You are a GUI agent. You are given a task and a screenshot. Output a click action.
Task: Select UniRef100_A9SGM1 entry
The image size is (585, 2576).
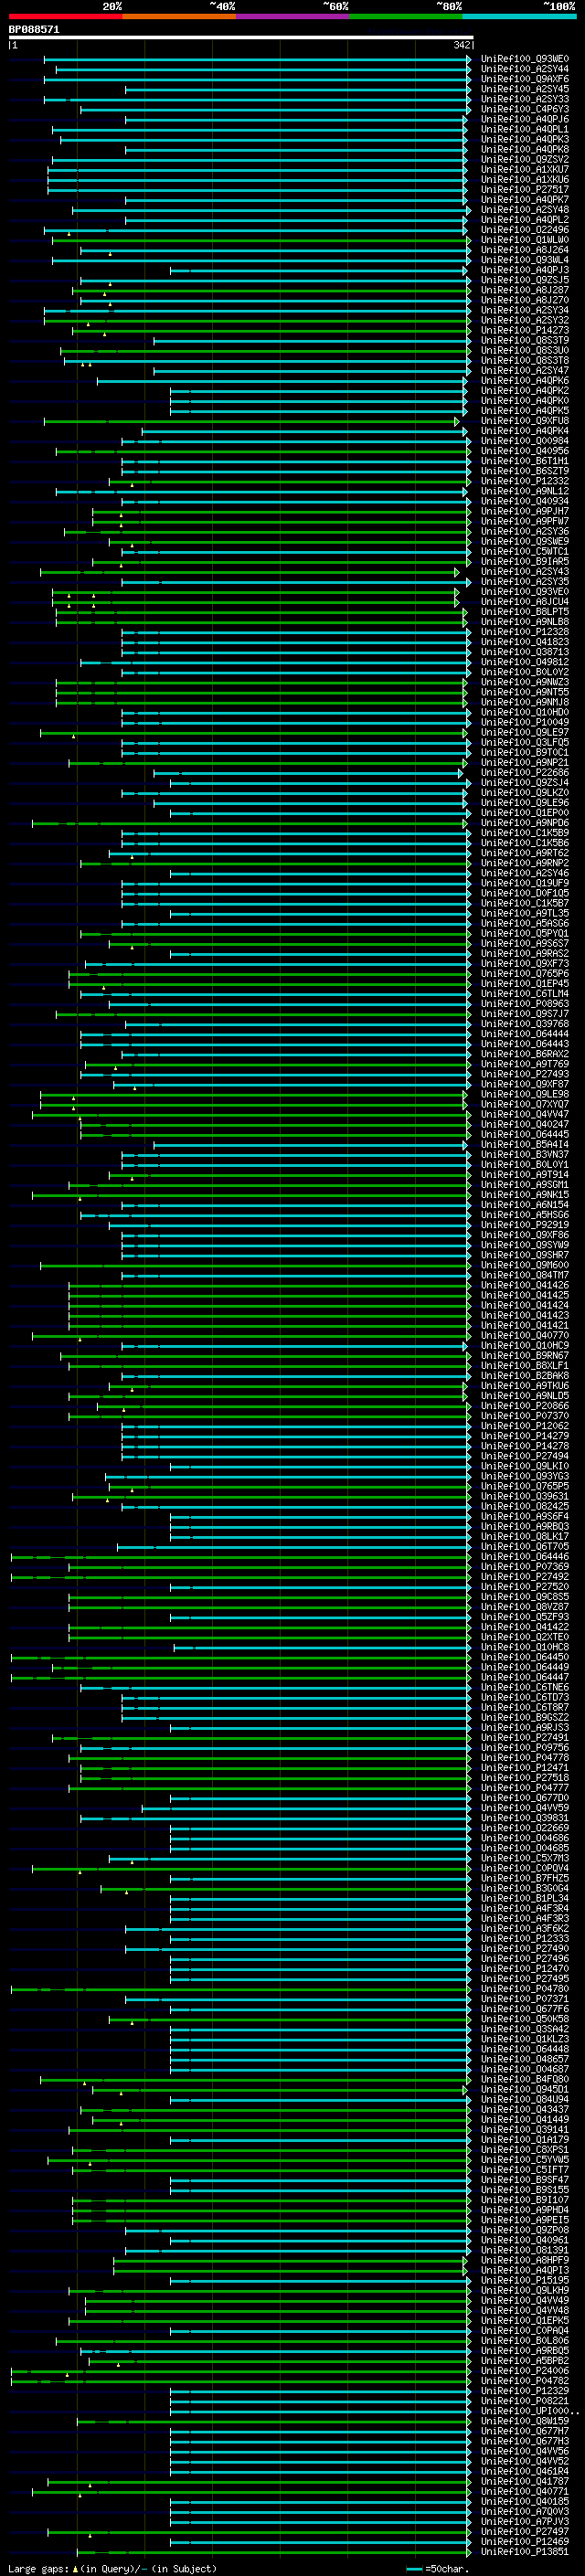point(525,1185)
